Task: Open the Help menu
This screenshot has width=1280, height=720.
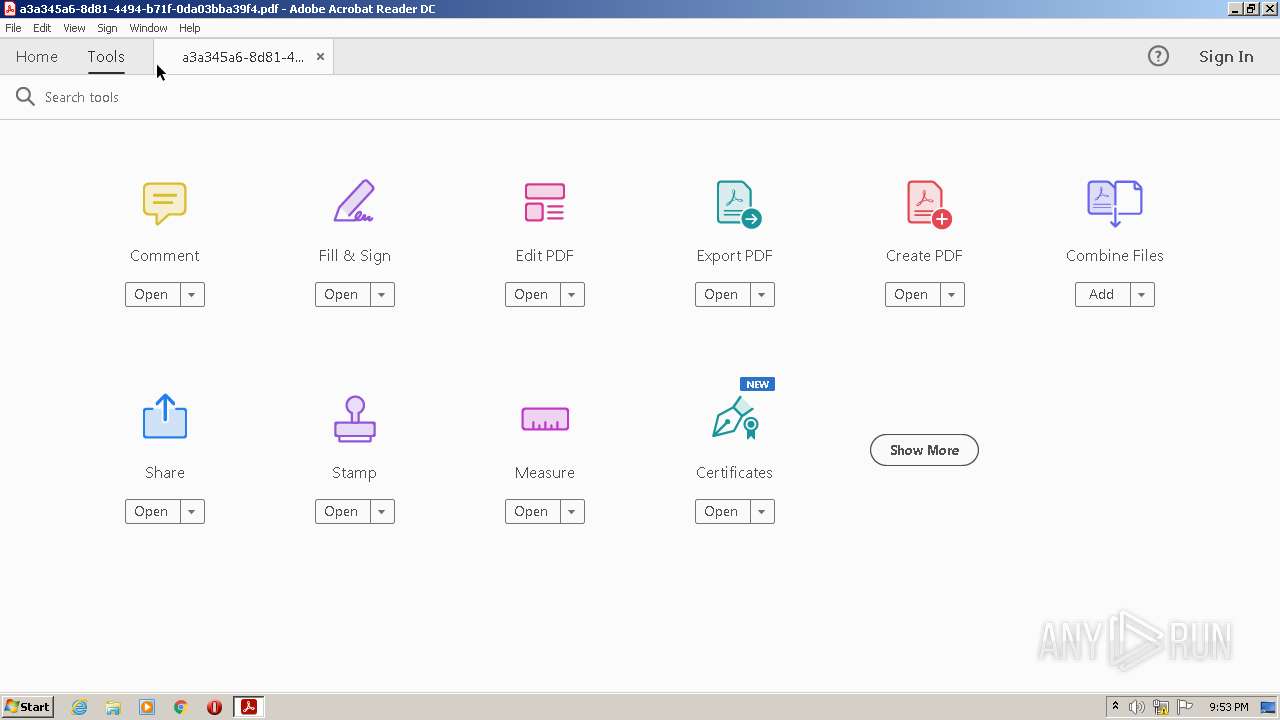Action: tap(189, 28)
